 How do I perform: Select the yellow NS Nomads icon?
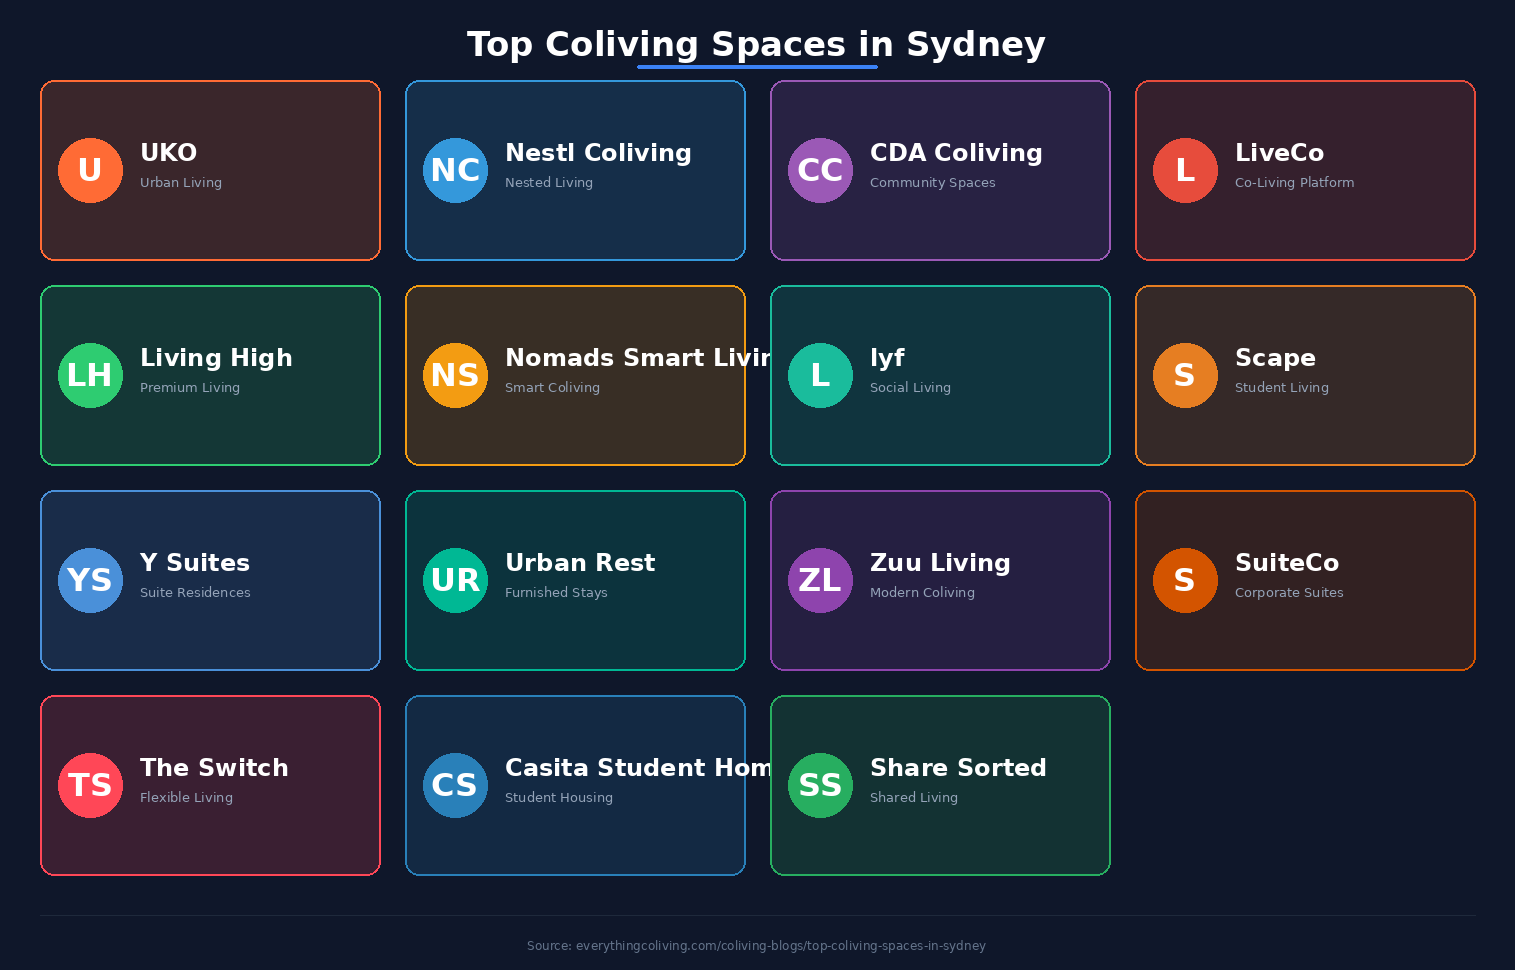(455, 375)
